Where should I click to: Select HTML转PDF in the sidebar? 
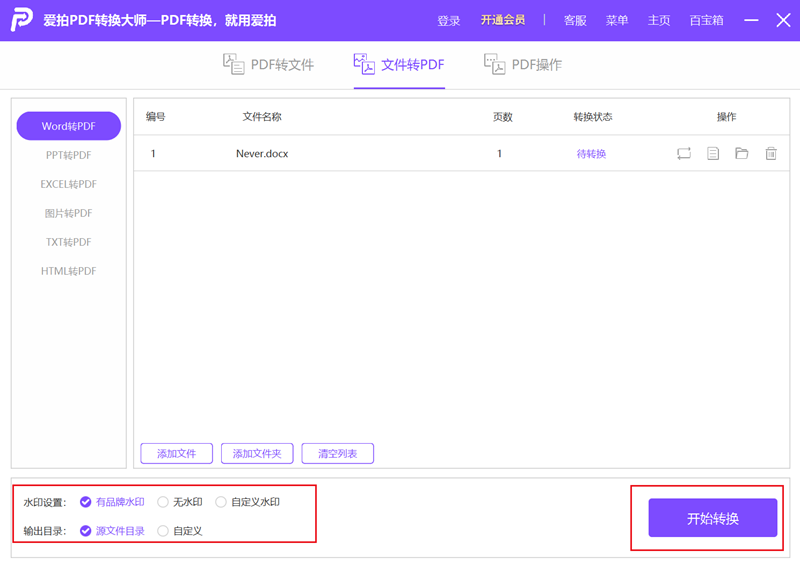(x=69, y=271)
